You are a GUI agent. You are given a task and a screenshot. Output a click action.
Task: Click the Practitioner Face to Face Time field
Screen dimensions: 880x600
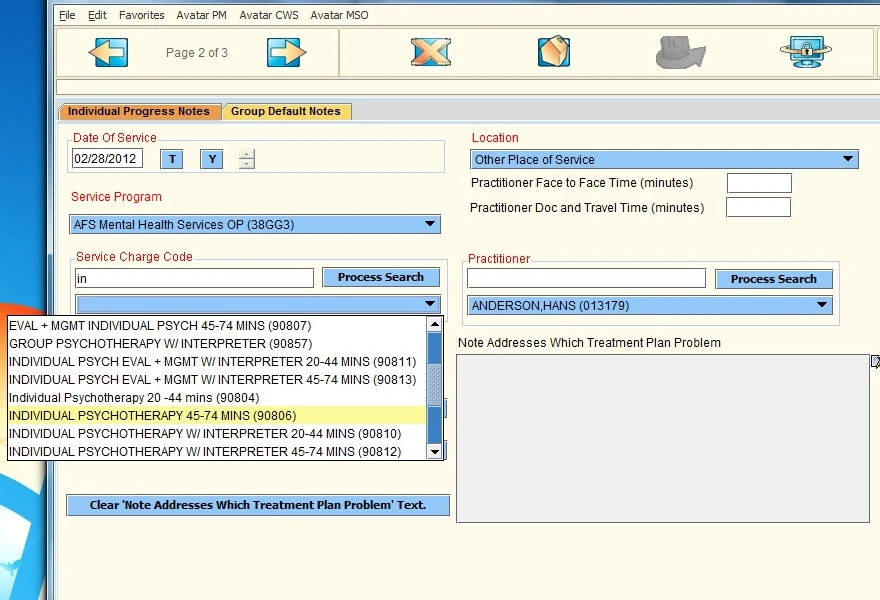point(758,183)
